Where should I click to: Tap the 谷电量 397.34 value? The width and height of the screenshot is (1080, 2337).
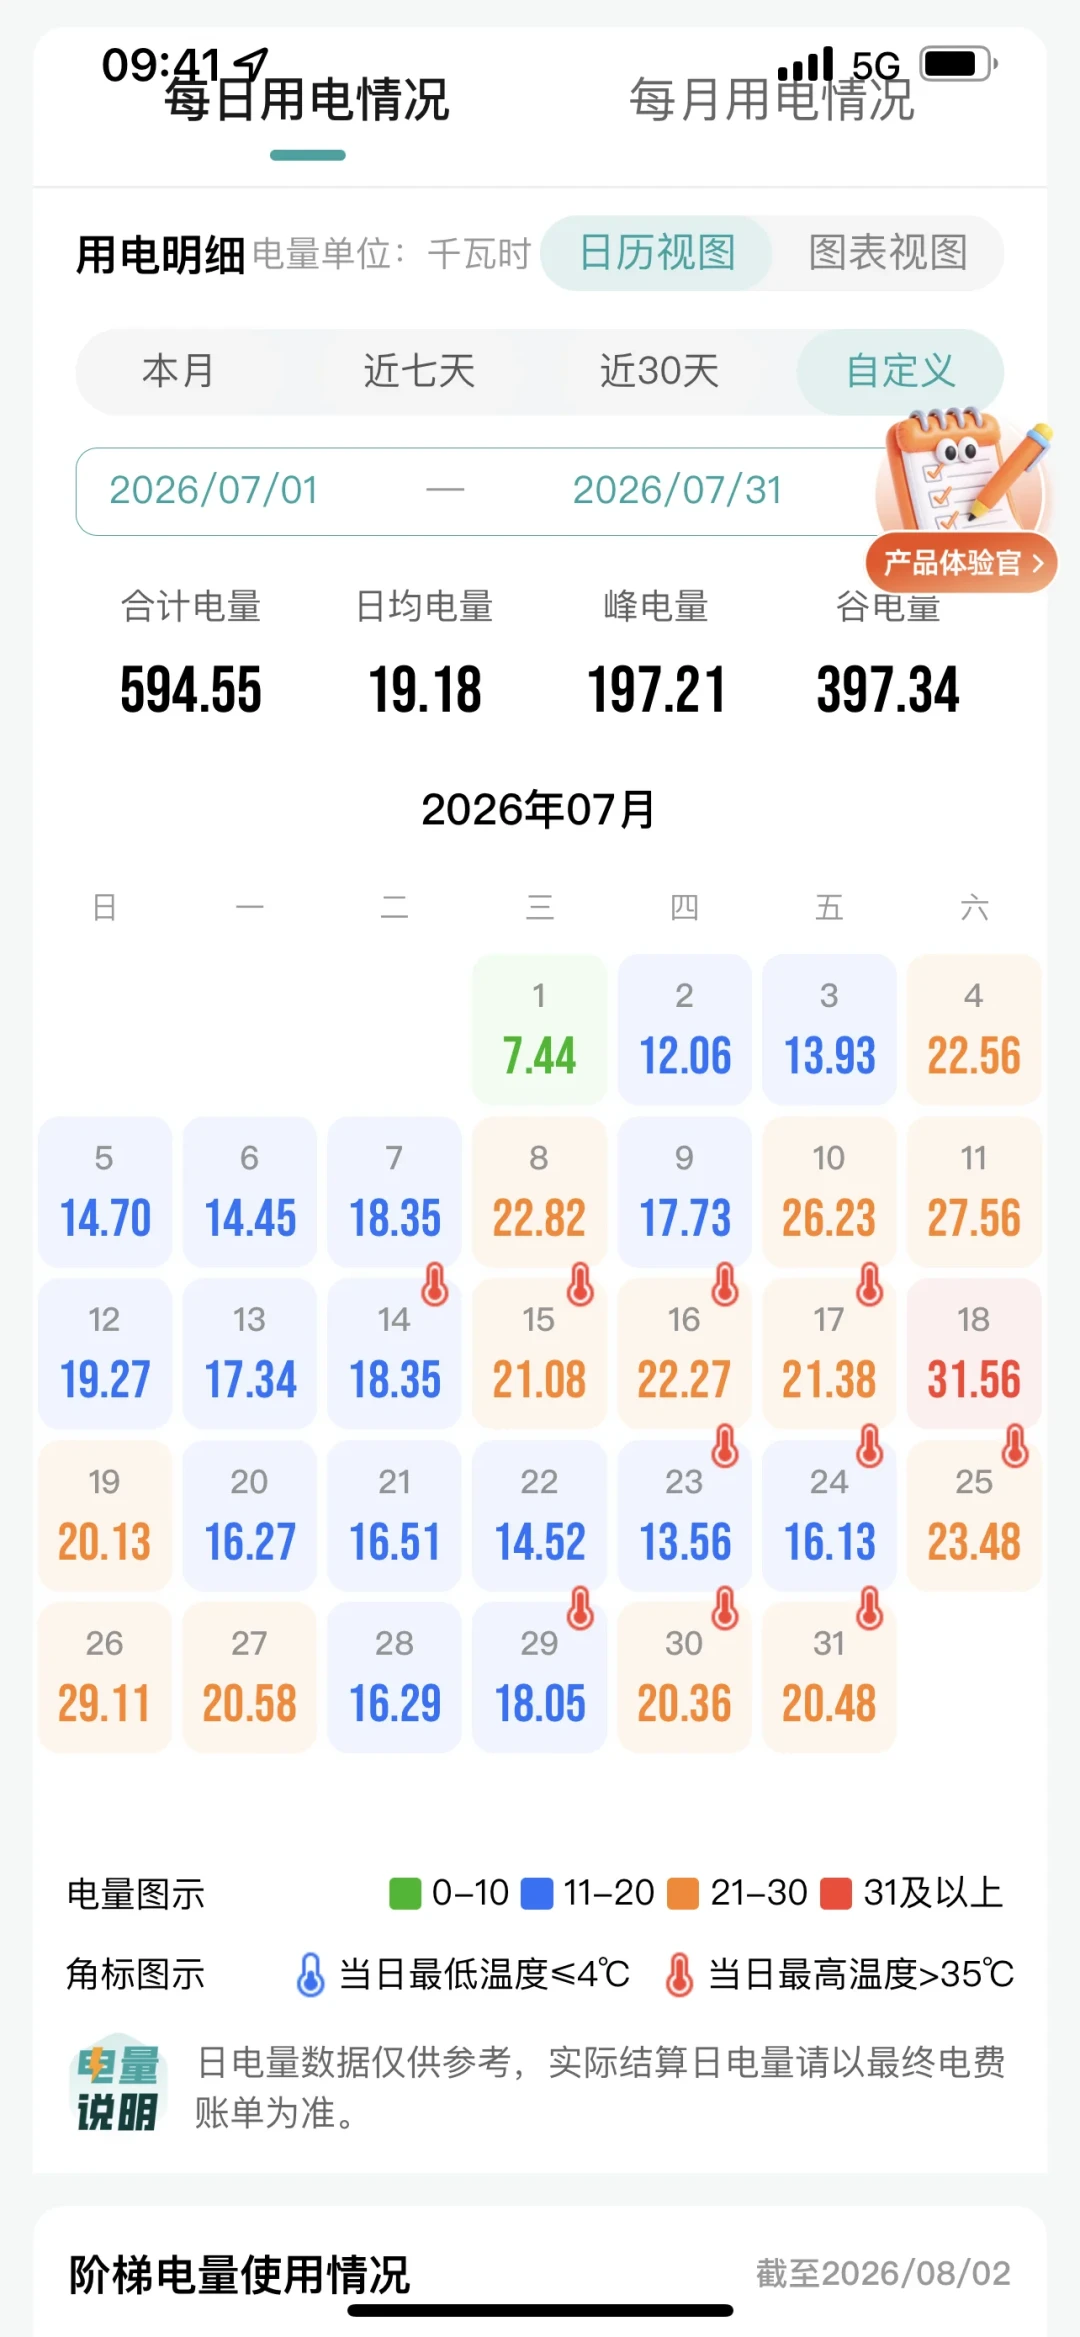888,690
